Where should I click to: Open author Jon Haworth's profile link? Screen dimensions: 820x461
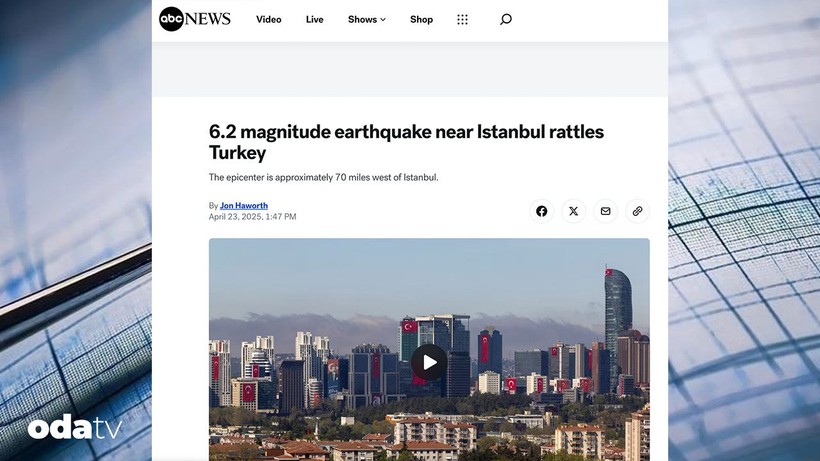(244, 206)
